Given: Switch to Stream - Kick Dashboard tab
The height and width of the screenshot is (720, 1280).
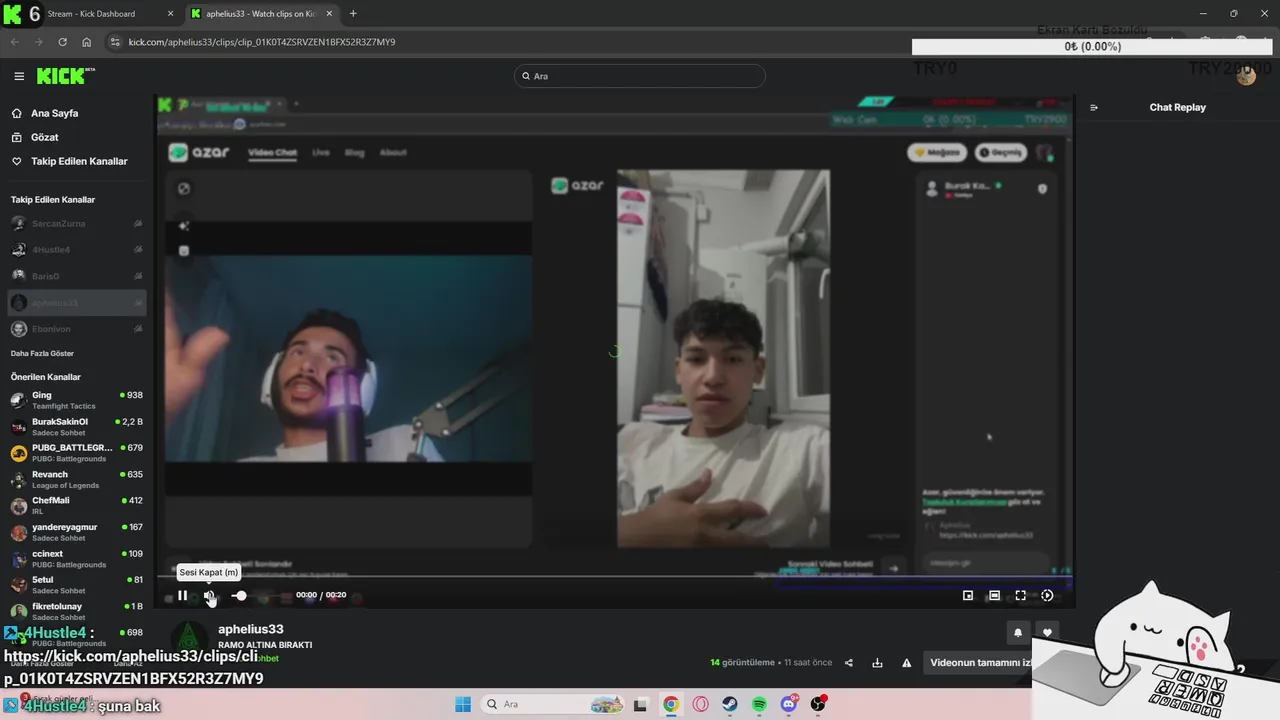Looking at the screenshot, I should coord(92,14).
